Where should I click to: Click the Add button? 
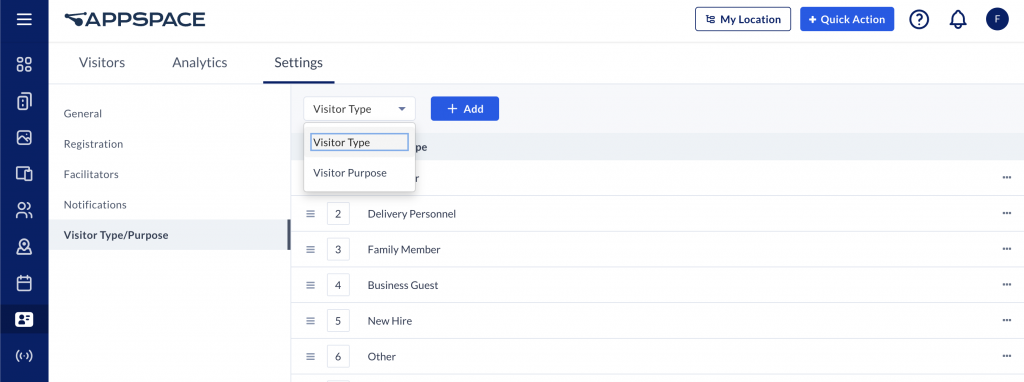click(x=465, y=109)
